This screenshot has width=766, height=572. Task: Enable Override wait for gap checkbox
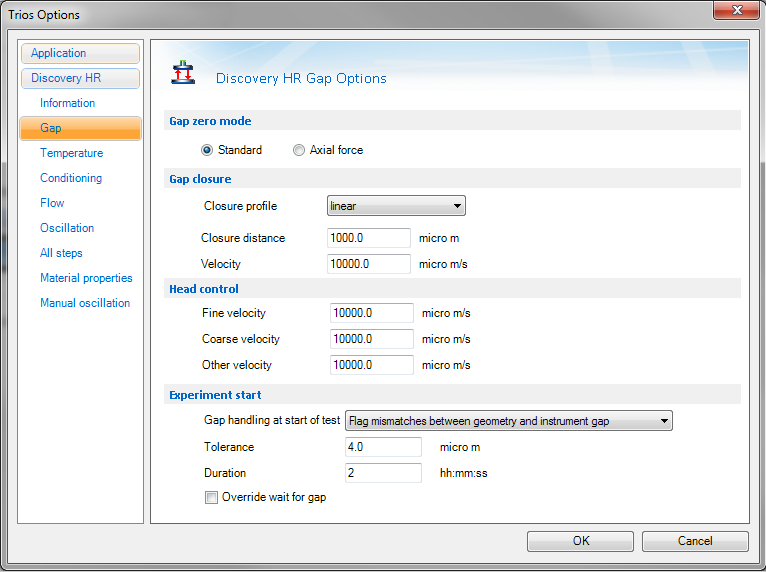pos(211,497)
